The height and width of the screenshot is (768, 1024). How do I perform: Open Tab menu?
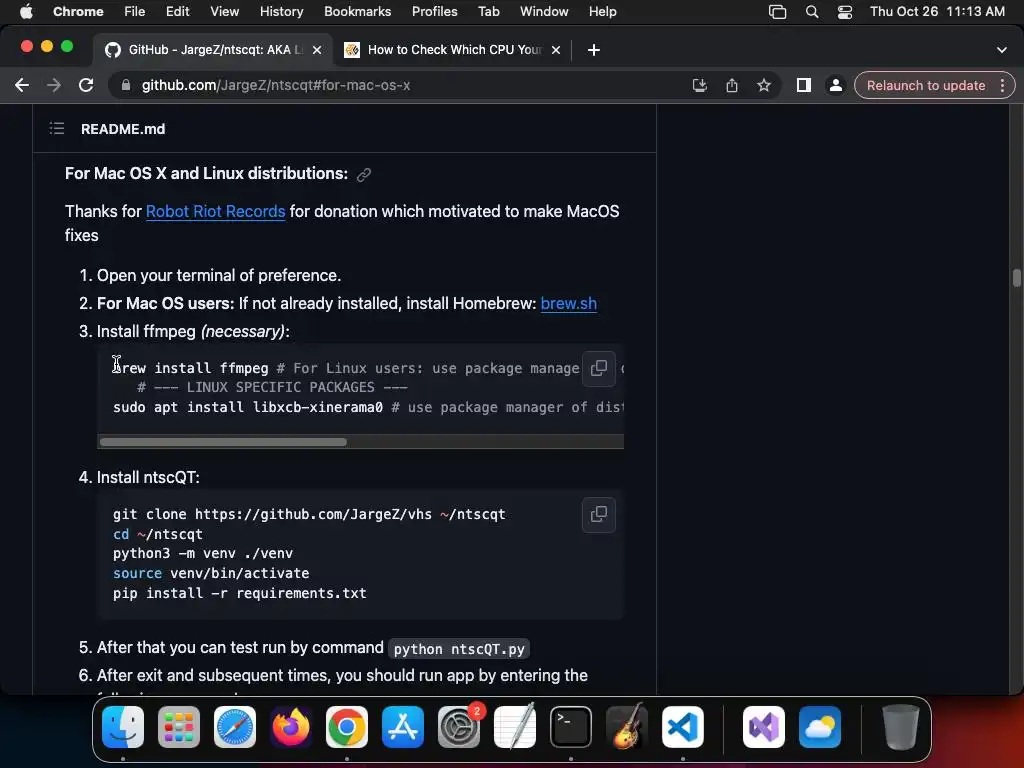(488, 12)
